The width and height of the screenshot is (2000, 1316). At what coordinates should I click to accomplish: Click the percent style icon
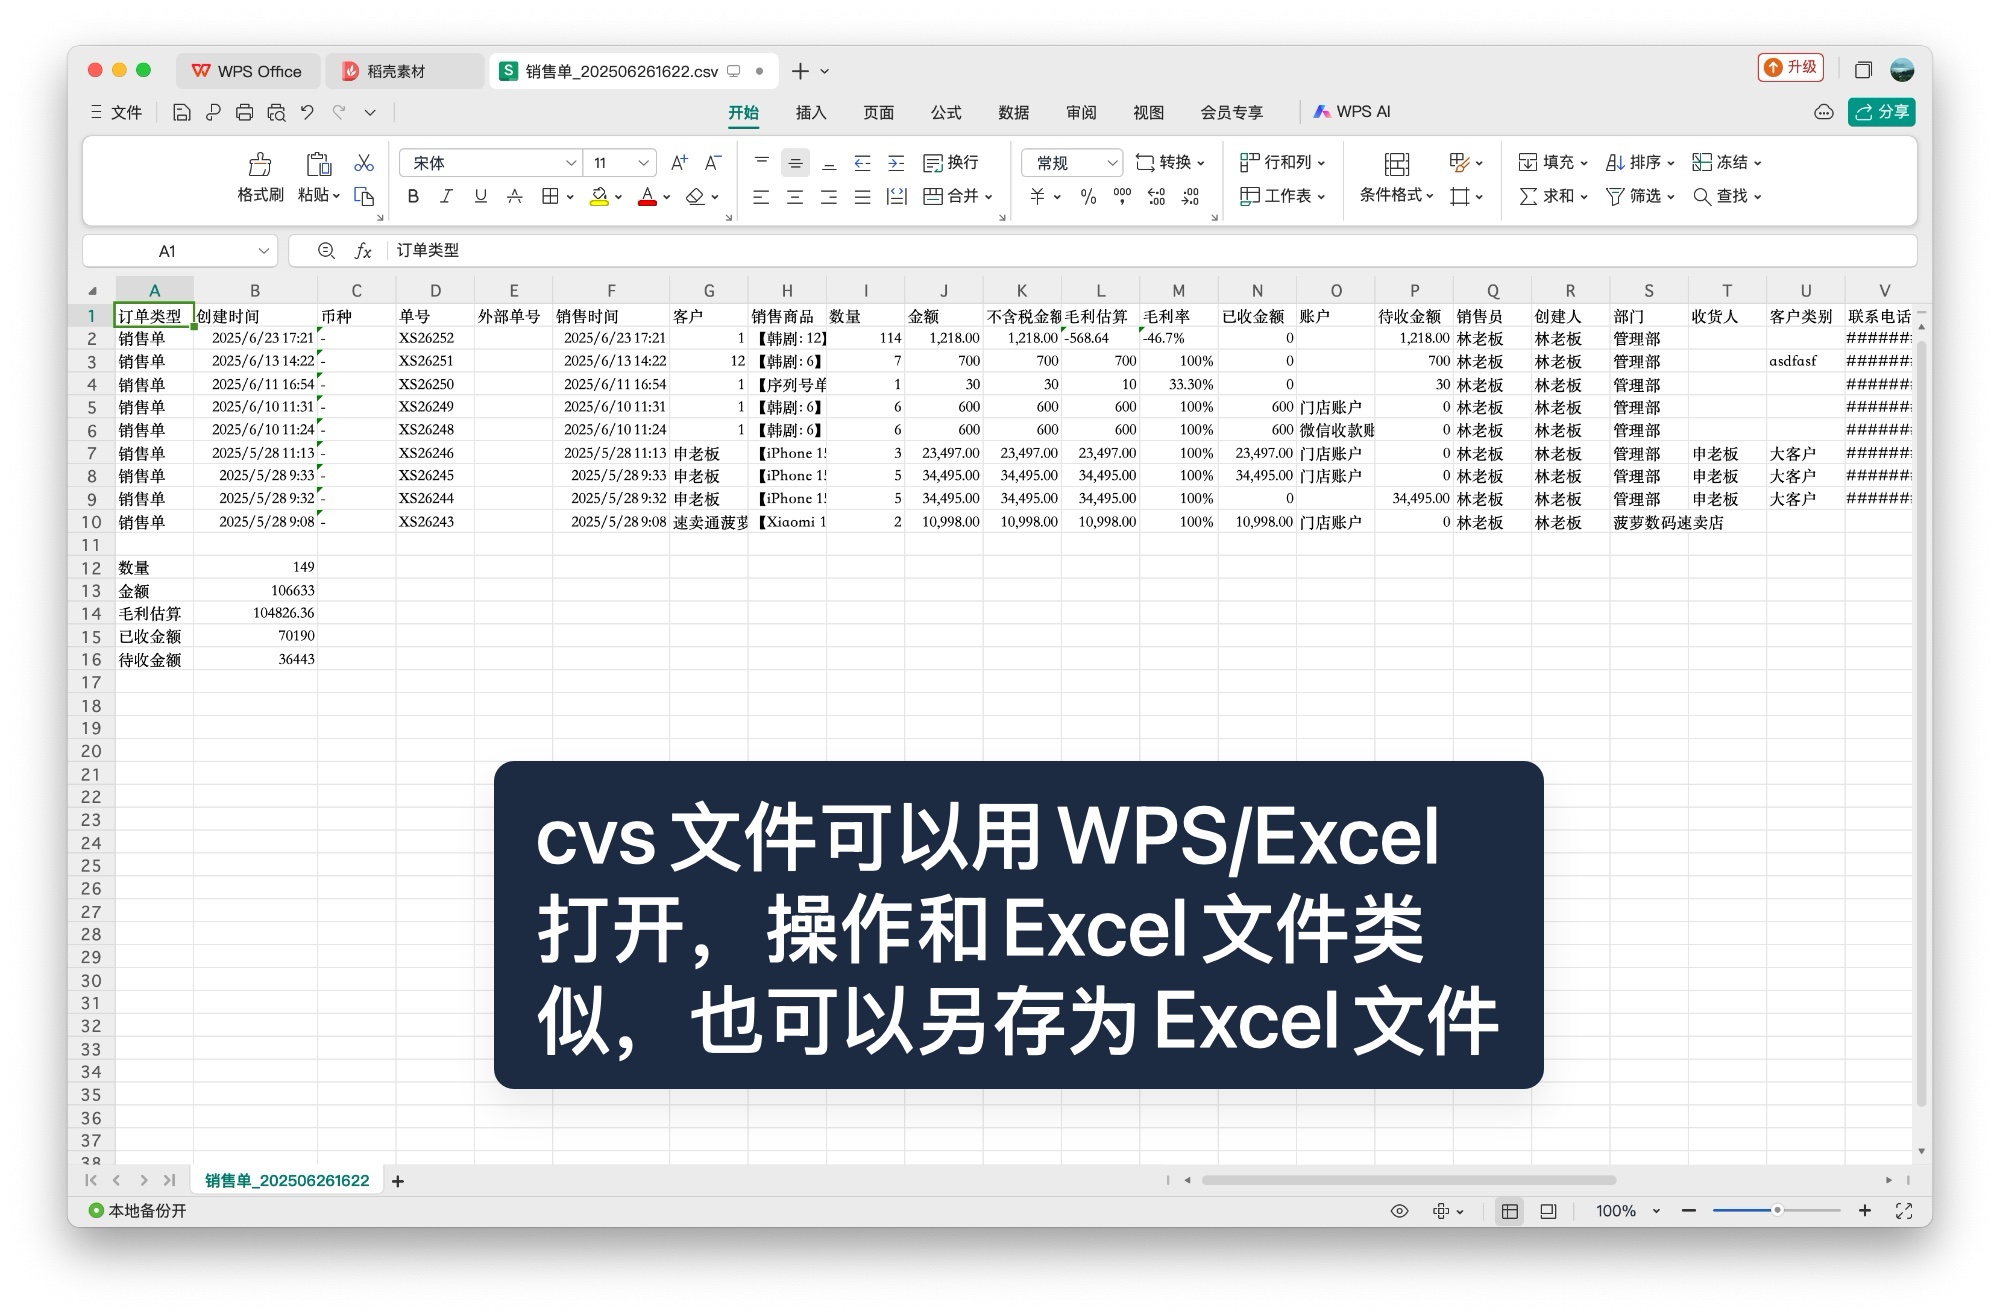tap(1088, 196)
